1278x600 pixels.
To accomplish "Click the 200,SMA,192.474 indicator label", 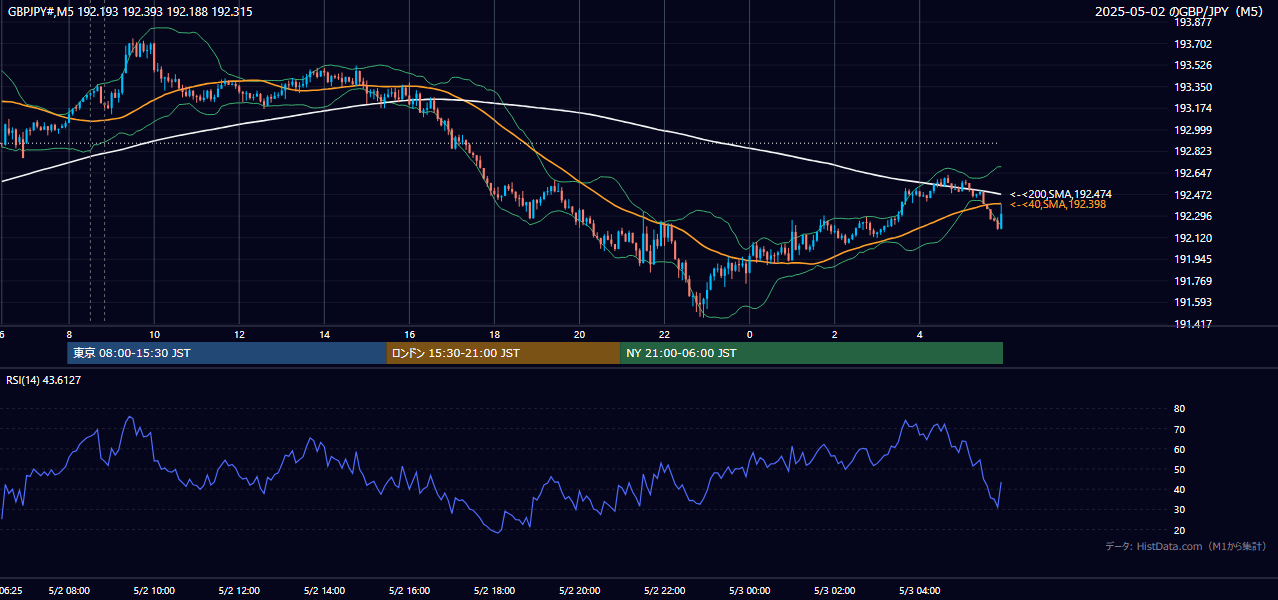I will point(1061,194).
